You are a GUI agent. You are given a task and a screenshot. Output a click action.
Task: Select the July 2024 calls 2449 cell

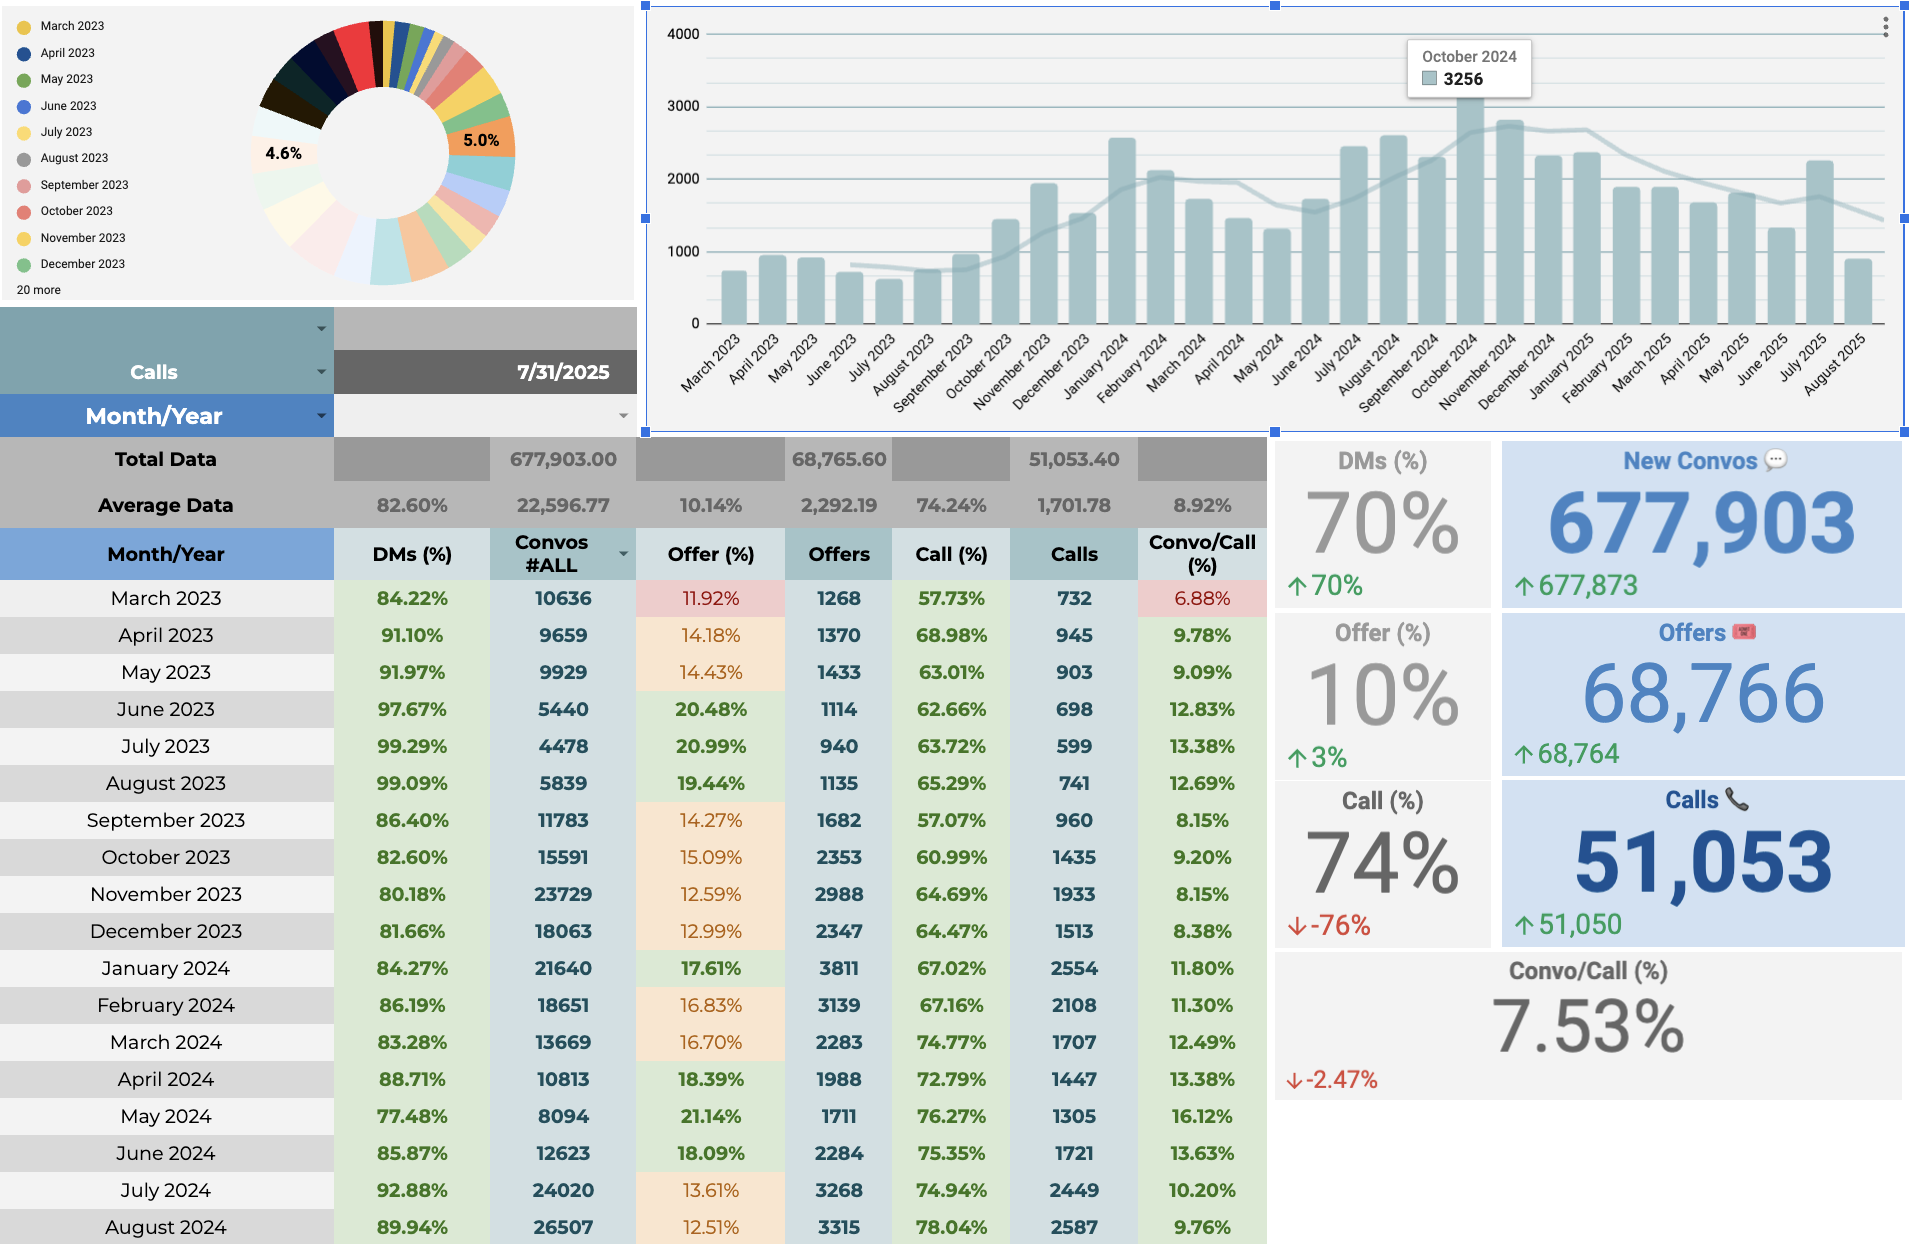pyautogui.click(x=1074, y=1190)
